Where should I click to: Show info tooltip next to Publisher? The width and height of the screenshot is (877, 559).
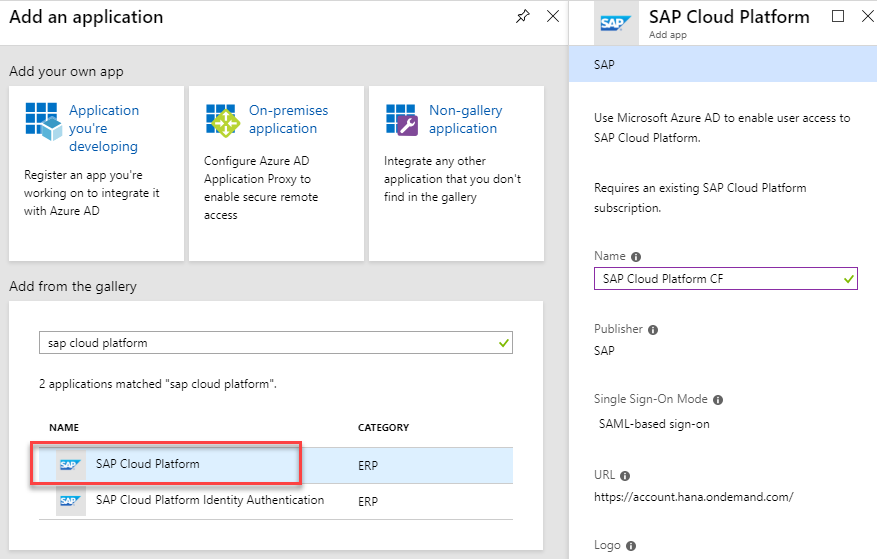click(x=653, y=329)
